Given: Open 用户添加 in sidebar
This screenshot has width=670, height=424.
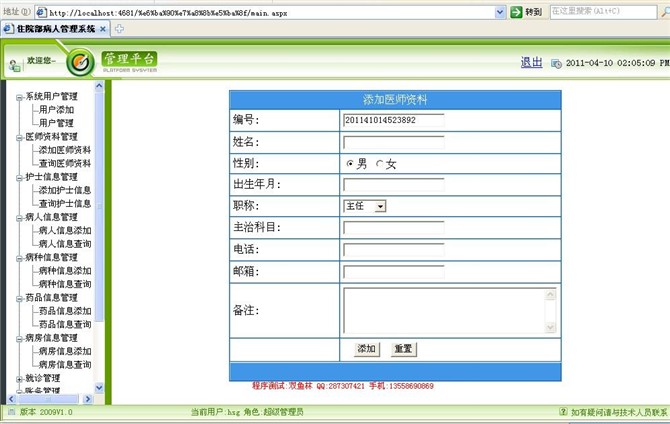Looking at the screenshot, I should [x=56, y=110].
